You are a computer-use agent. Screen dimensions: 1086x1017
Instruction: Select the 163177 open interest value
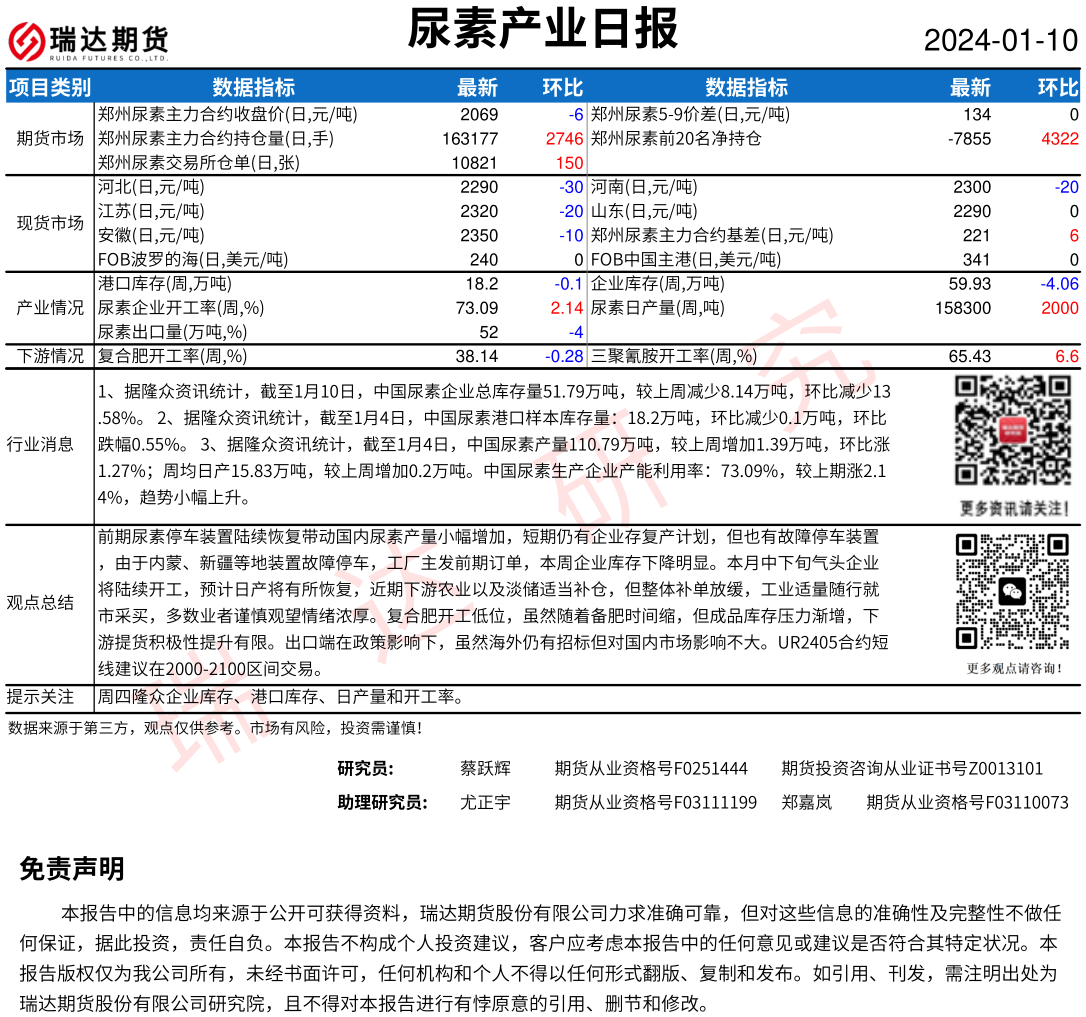pyautogui.click(x=469, y=139)
